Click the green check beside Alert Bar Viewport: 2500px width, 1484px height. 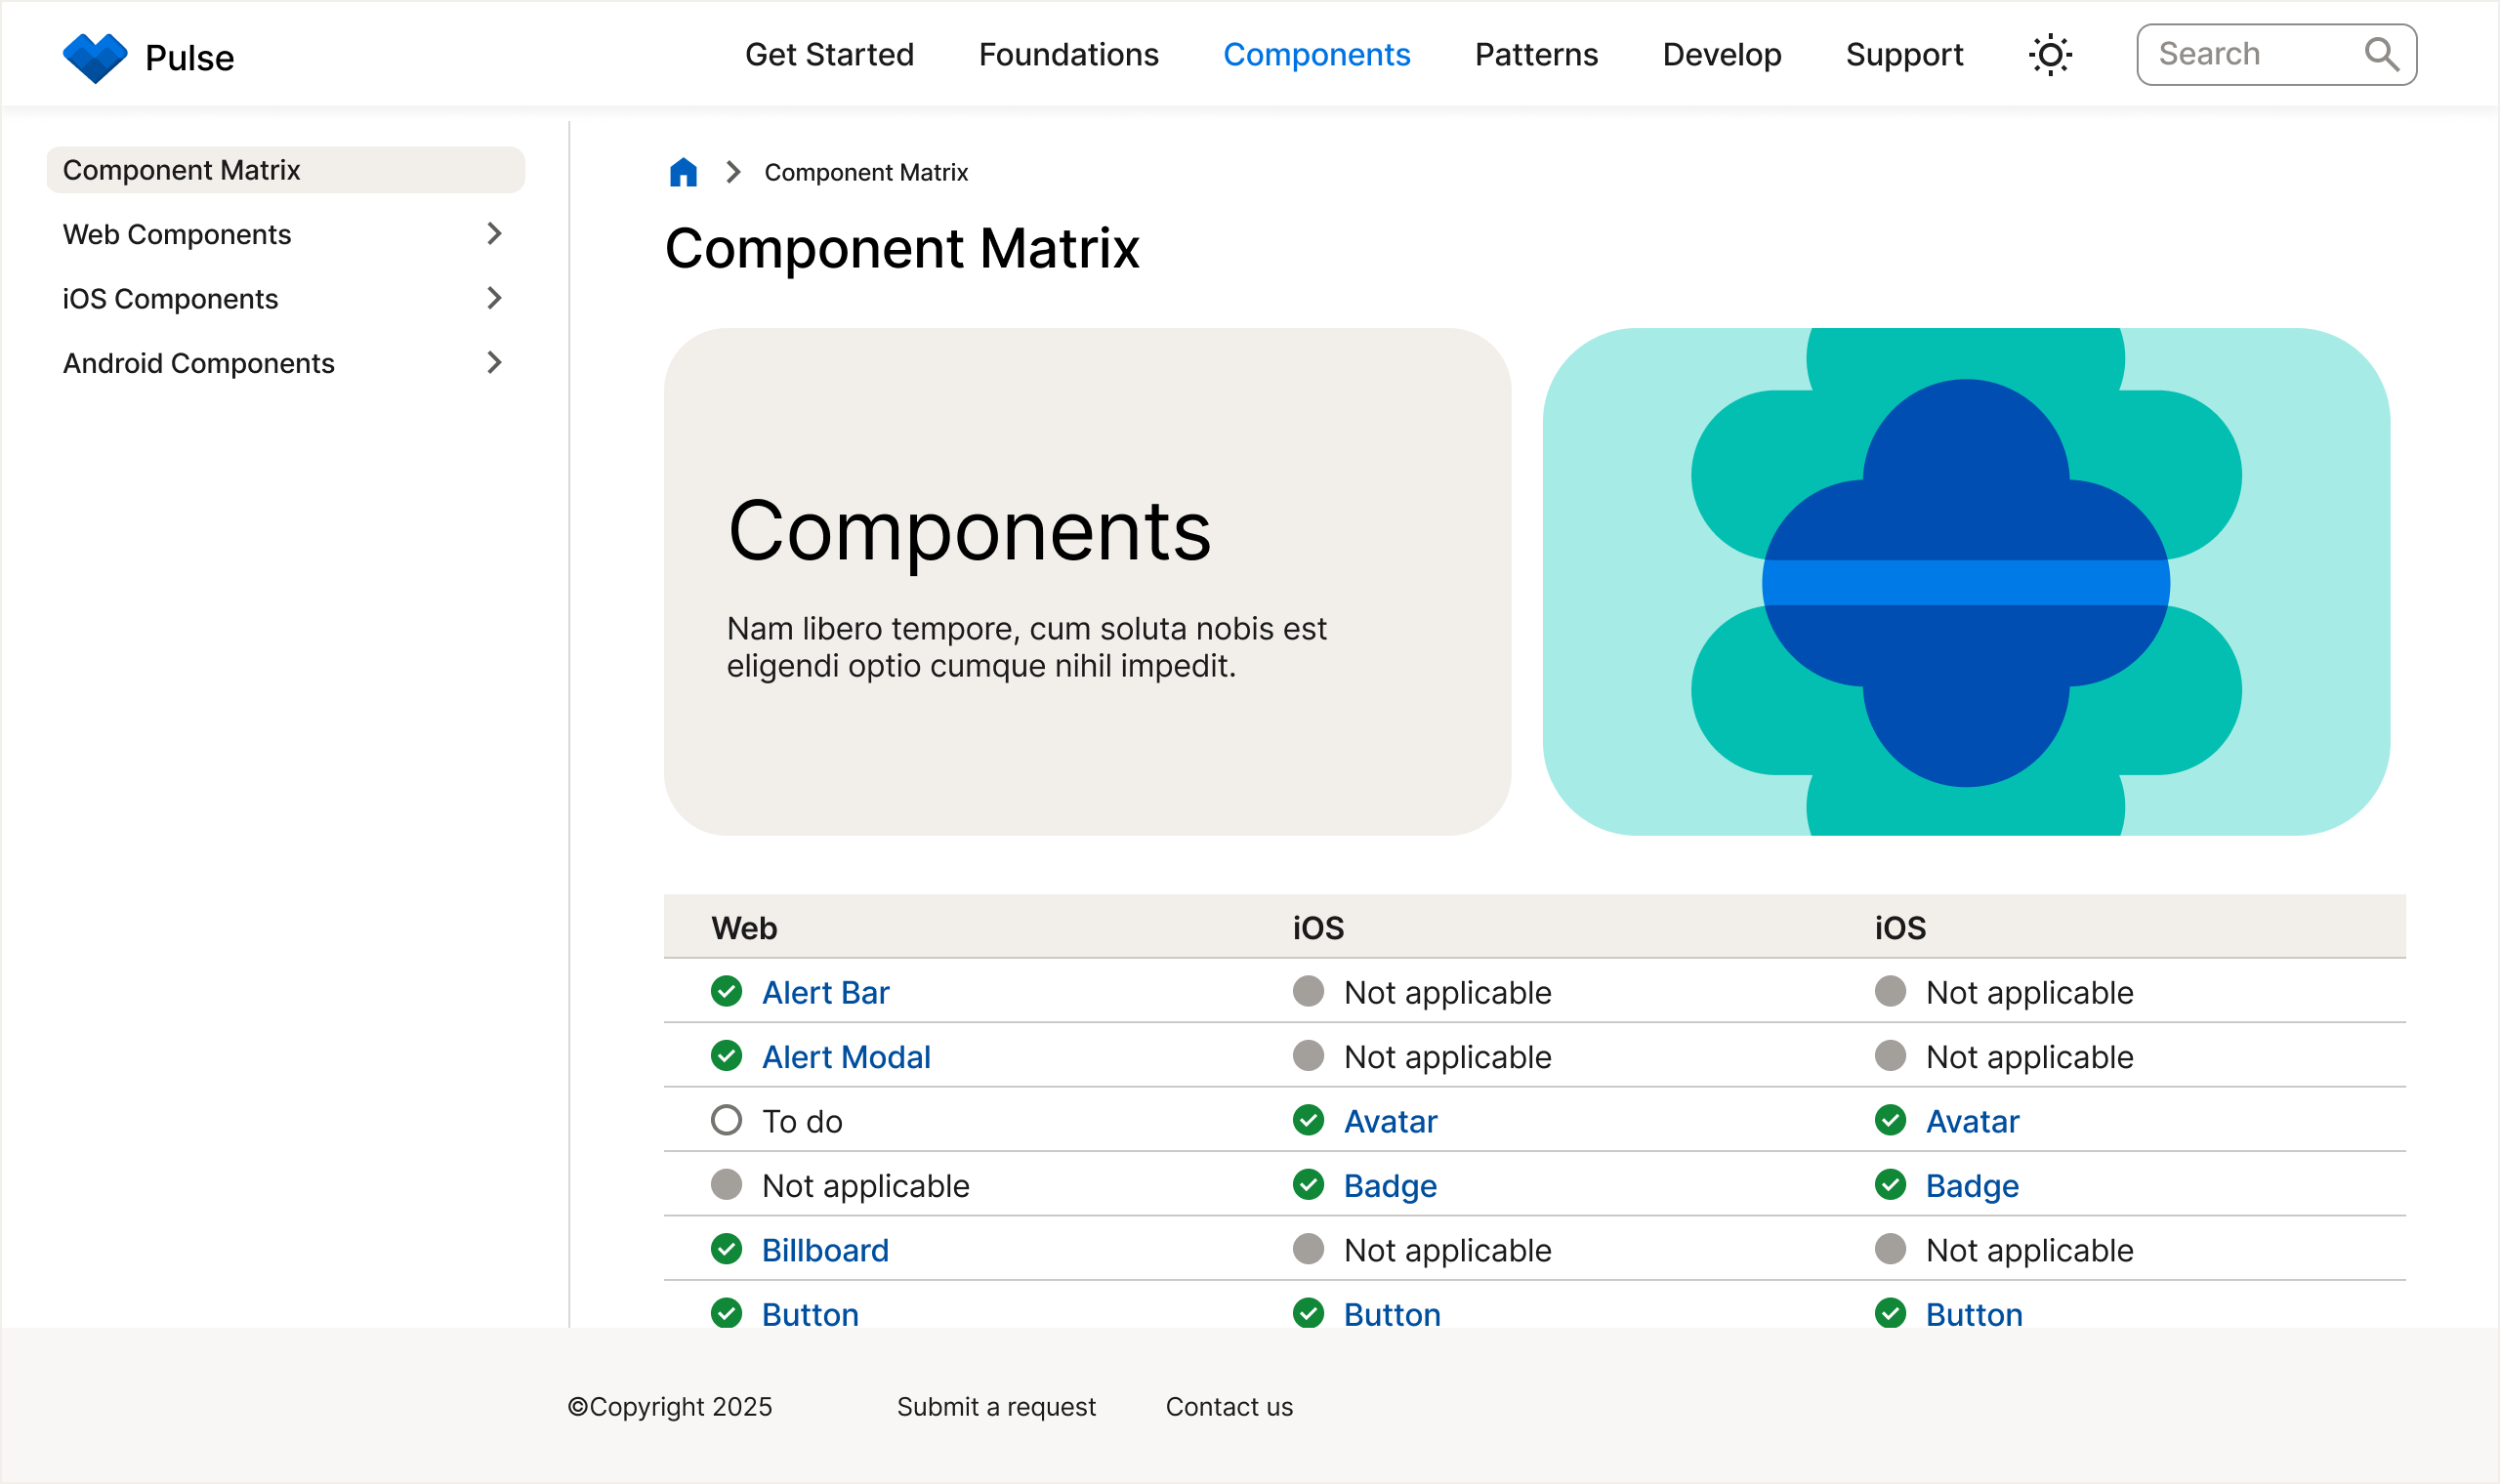coord(727,992)
